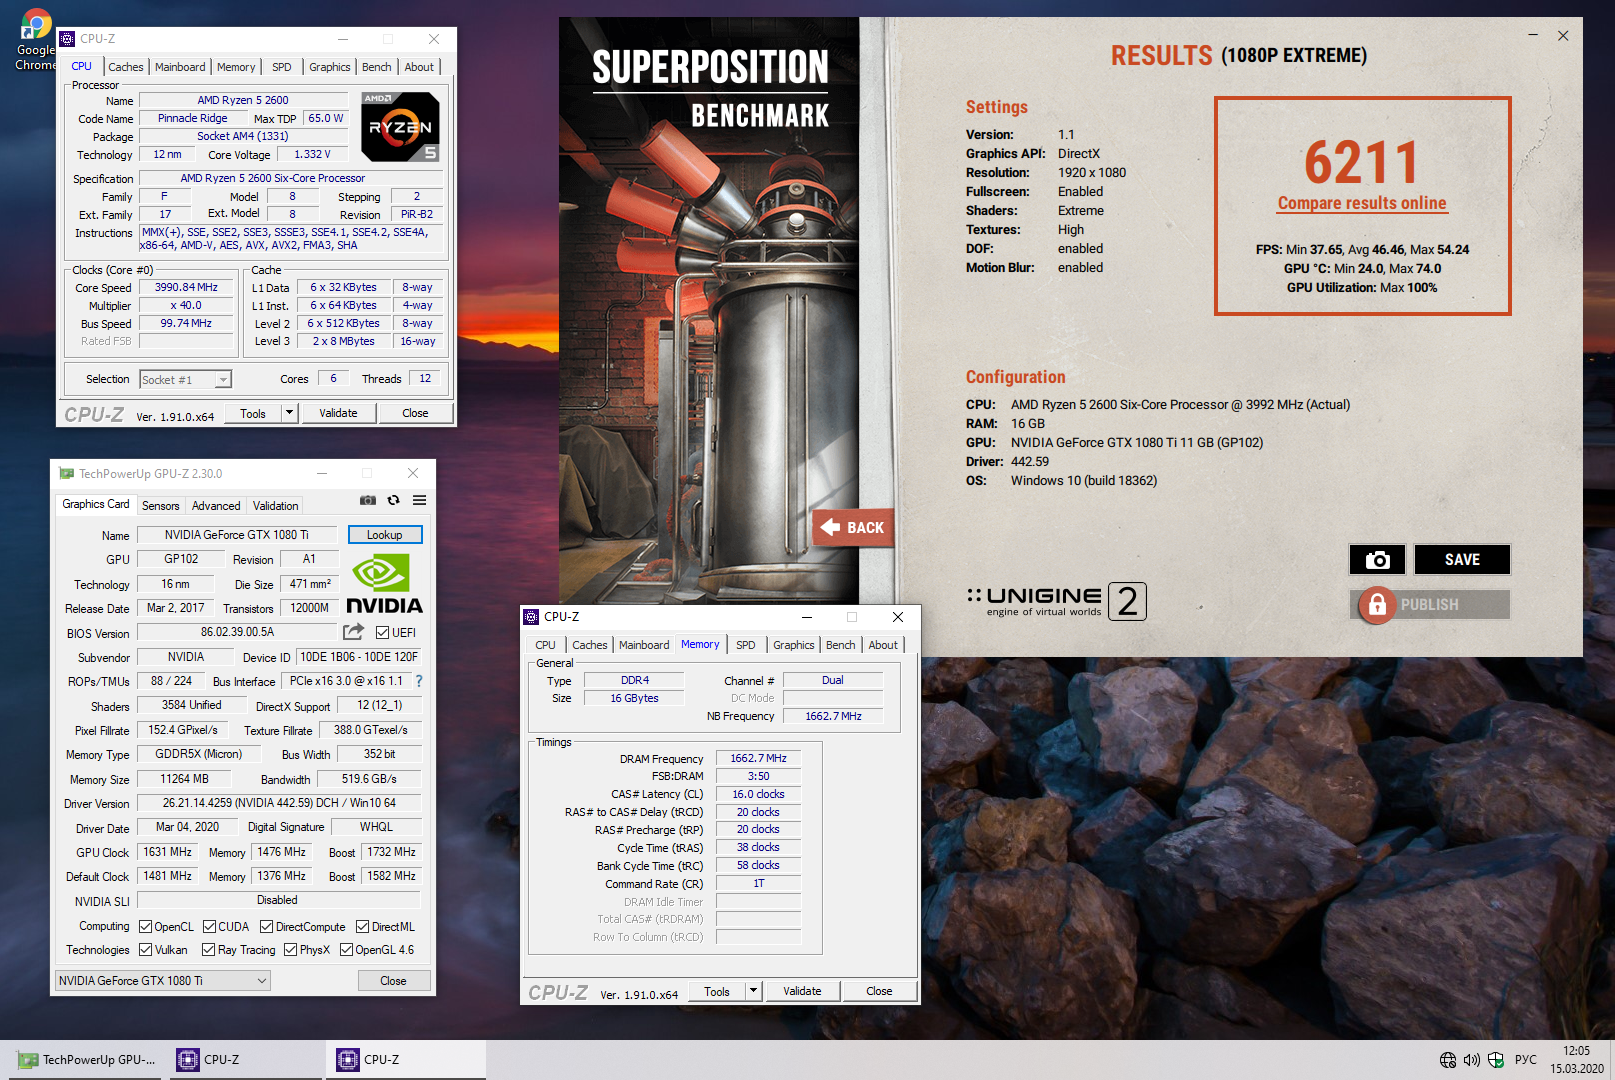Open Bench tab in the CPU-Z Memory window
Viewport: 1615px width, 1080px height.
(841, 645)
